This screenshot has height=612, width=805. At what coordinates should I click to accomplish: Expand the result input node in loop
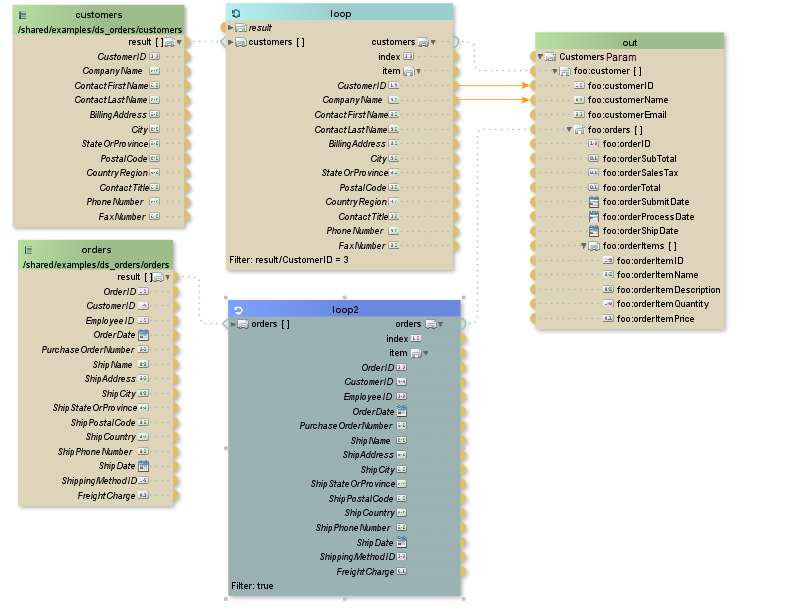231,28
